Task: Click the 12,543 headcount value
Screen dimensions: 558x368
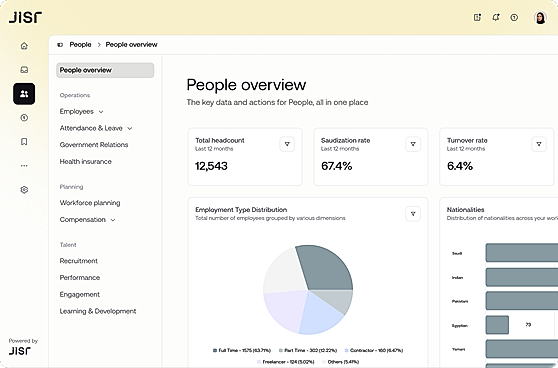Action: click(211, 166)
